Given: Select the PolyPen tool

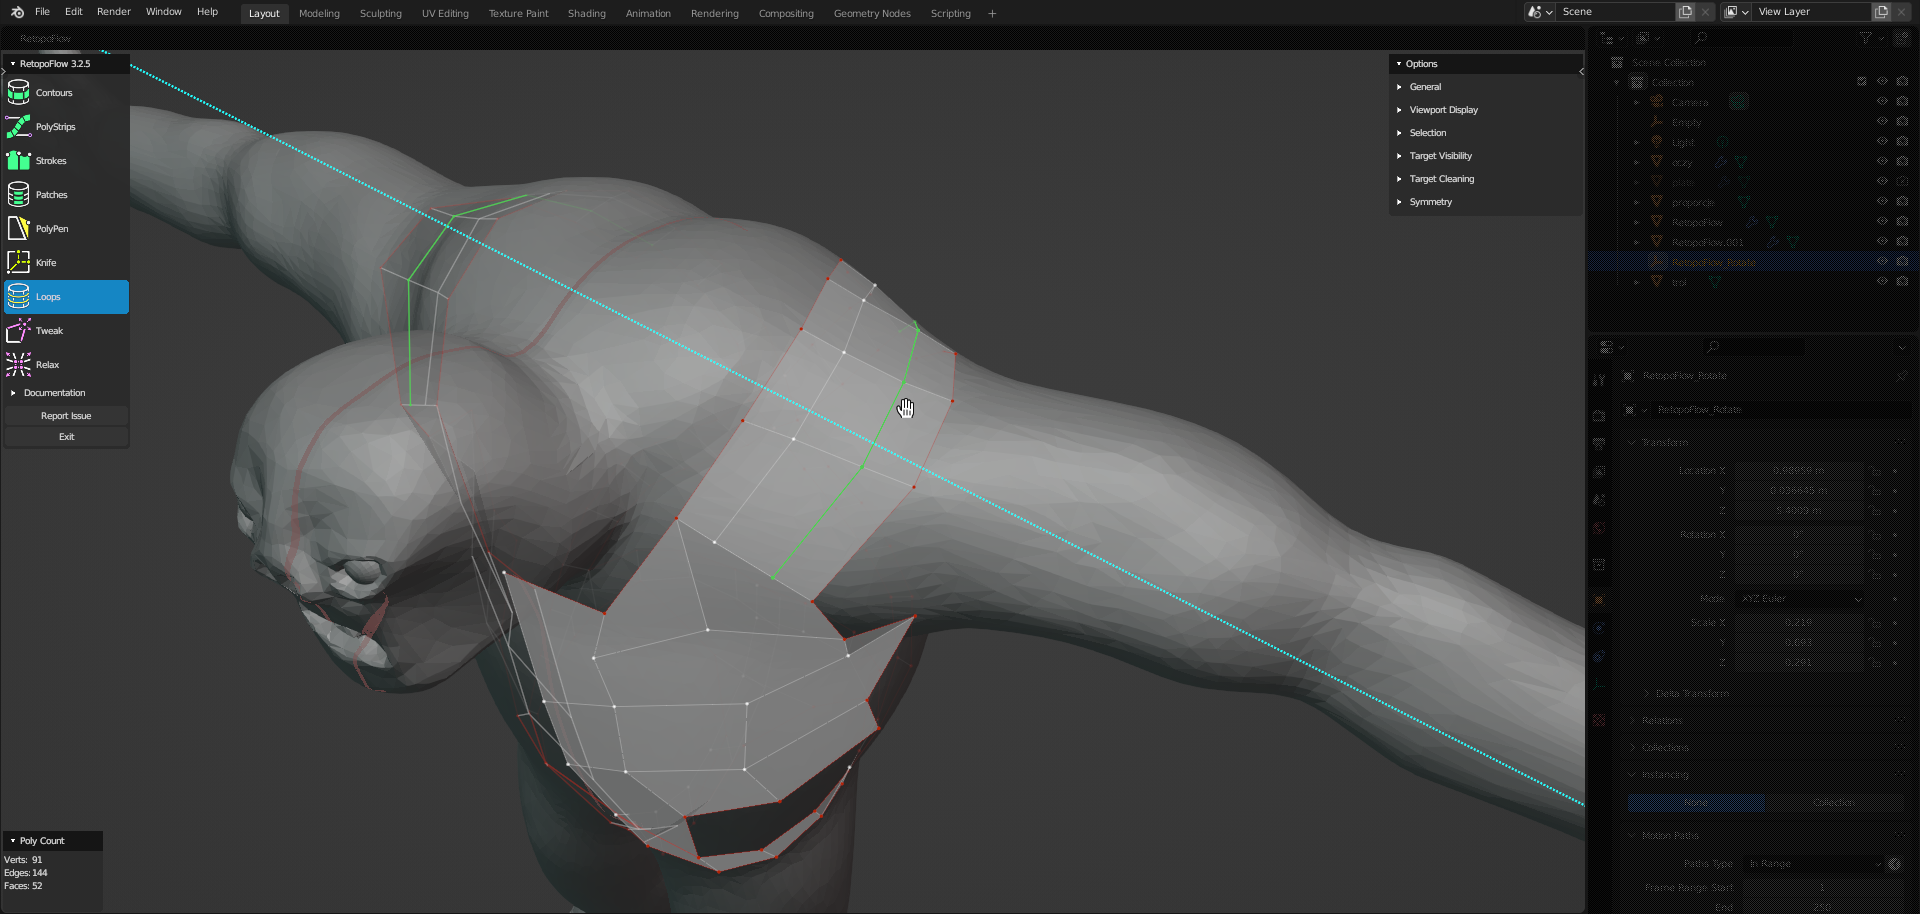Looking at the screenshot, I should tap(66, 229).
